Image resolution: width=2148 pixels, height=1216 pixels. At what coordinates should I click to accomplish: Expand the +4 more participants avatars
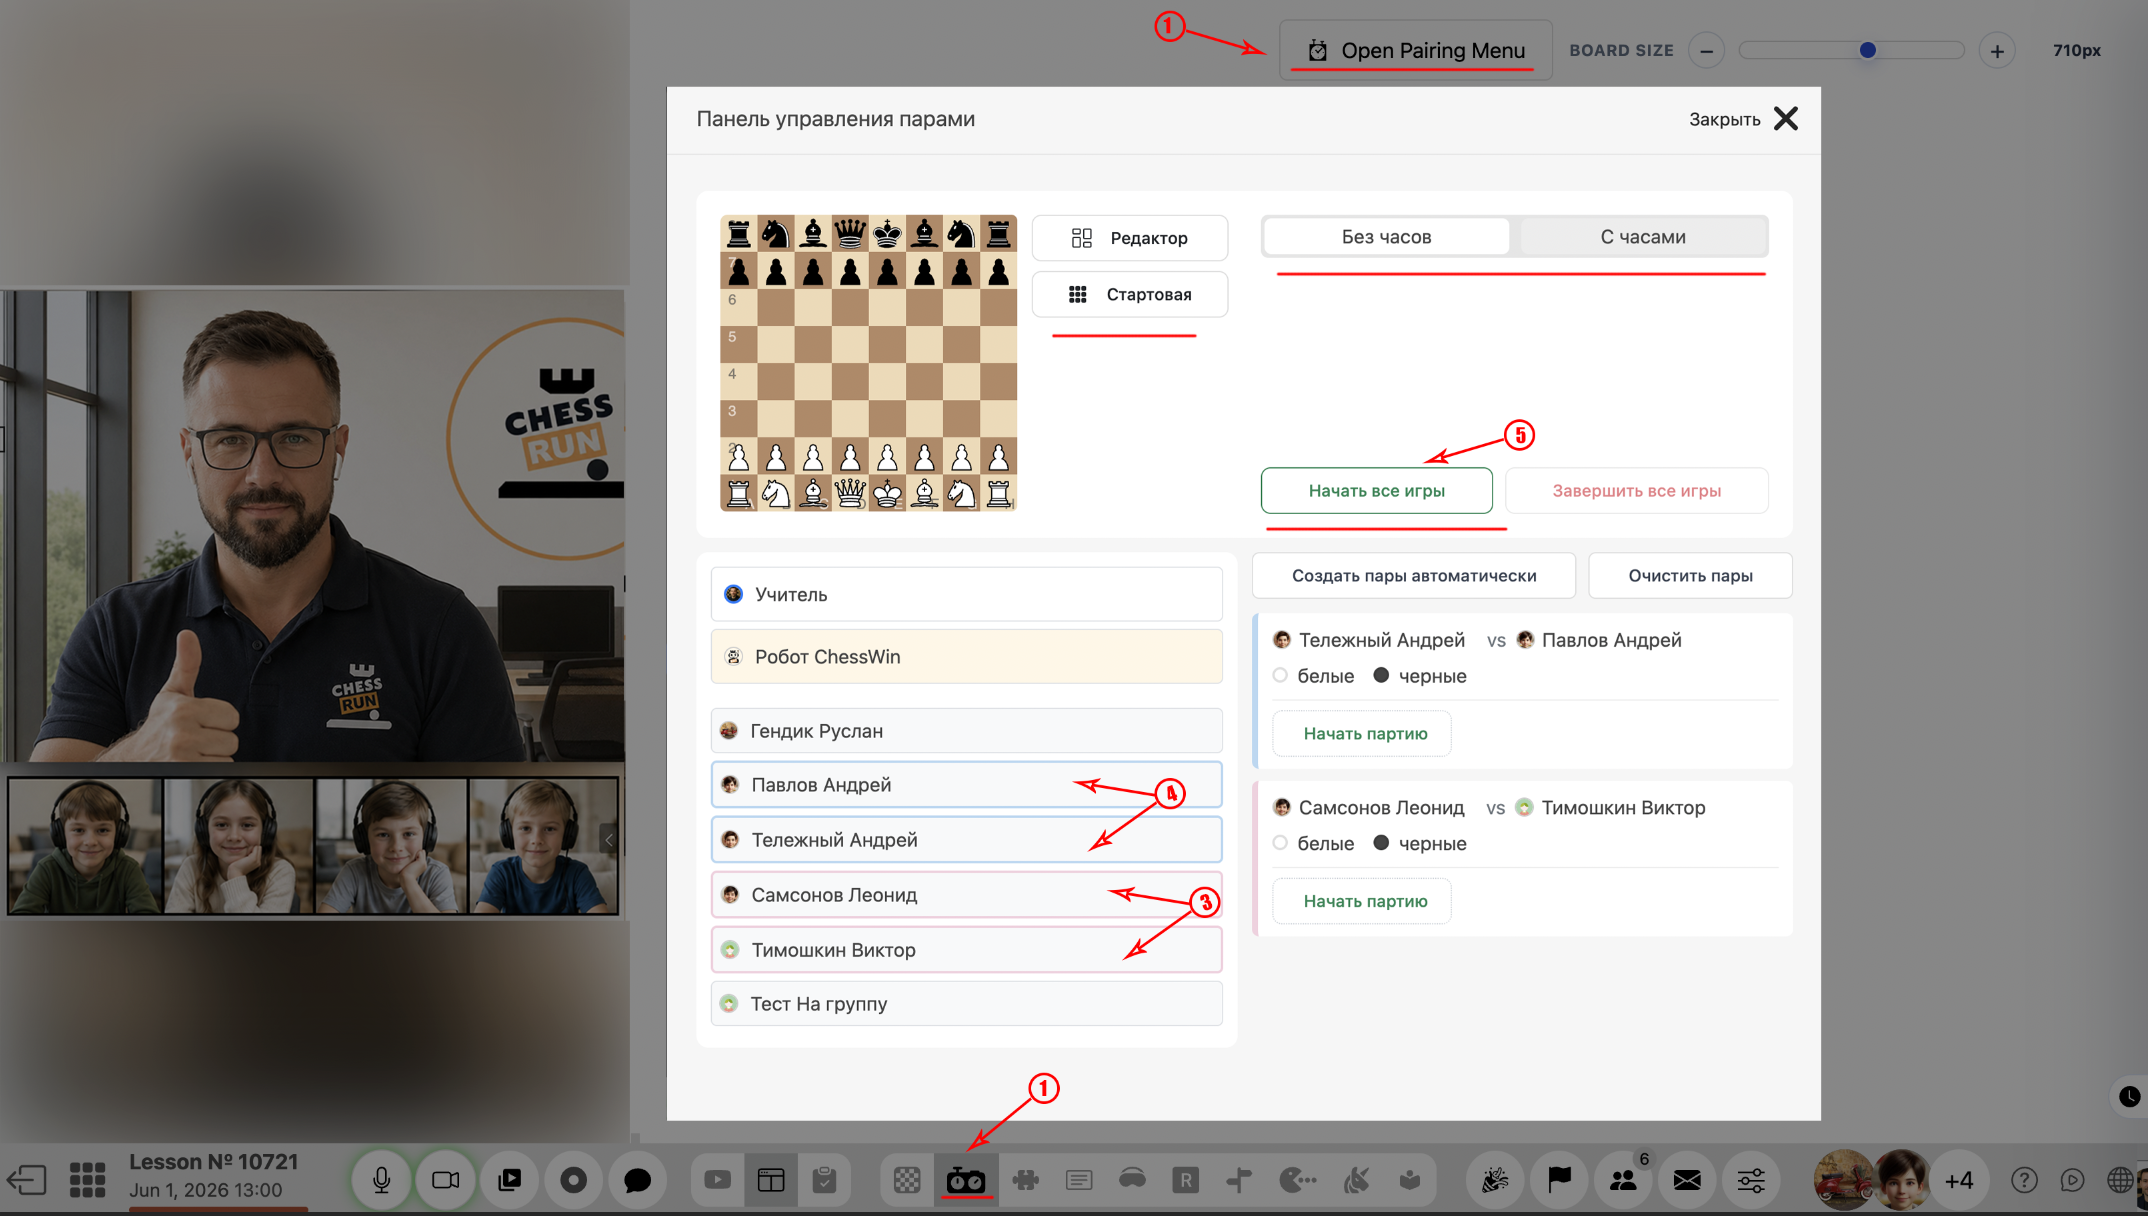(x=1959, y=1181)
